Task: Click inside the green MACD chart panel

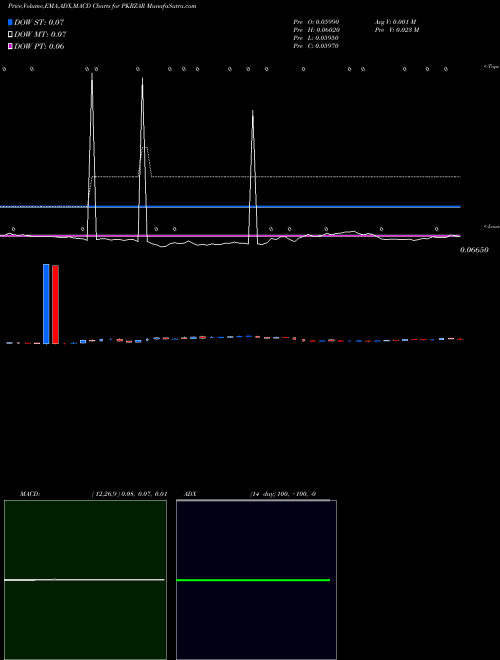Action: (x=85, y=580)
